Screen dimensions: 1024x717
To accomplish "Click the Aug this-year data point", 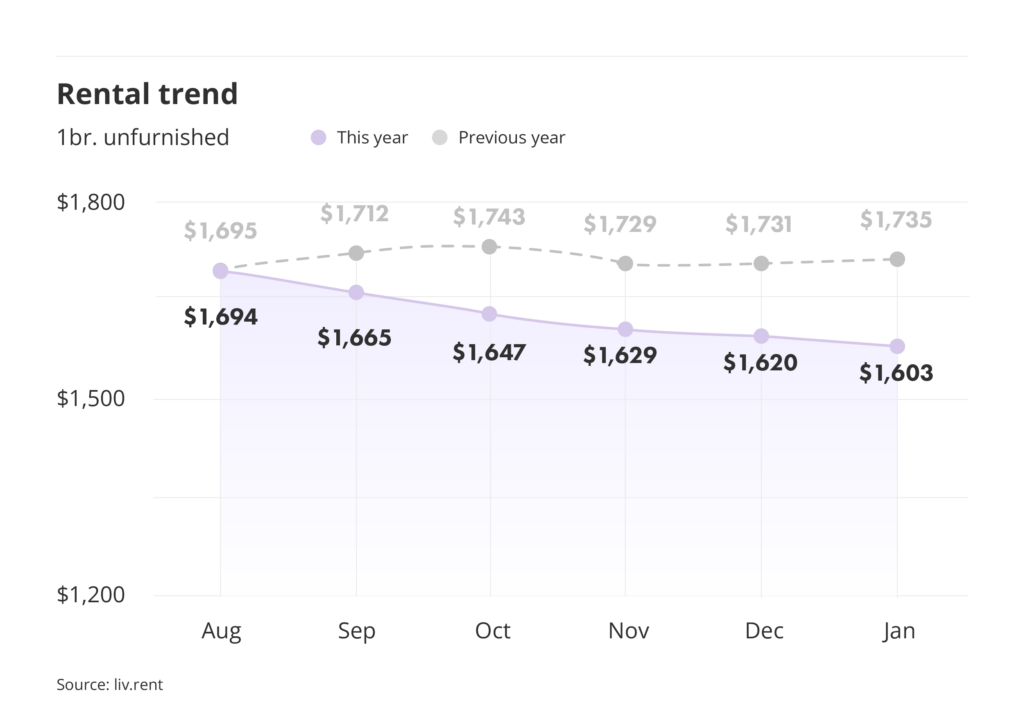I will click(x=221, y=271).
